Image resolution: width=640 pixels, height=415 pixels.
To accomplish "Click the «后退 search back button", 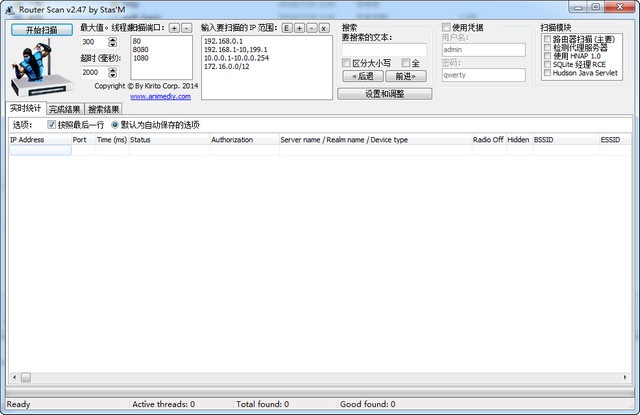I will pos(363,76).
